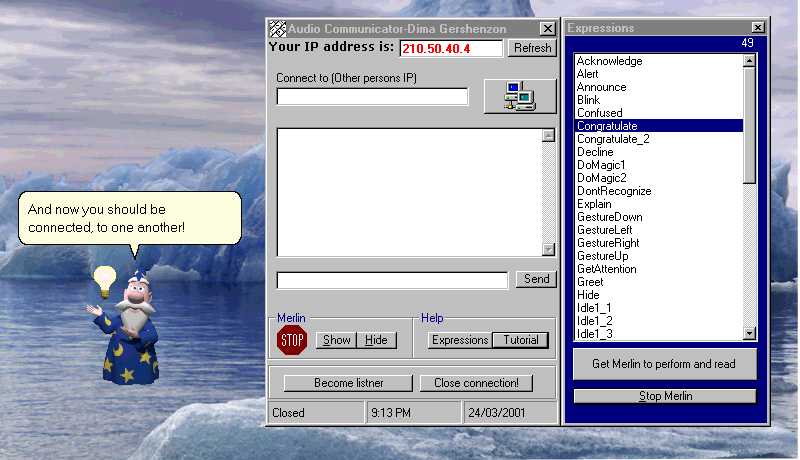Close the Audio Communicator window

[547, 29]
